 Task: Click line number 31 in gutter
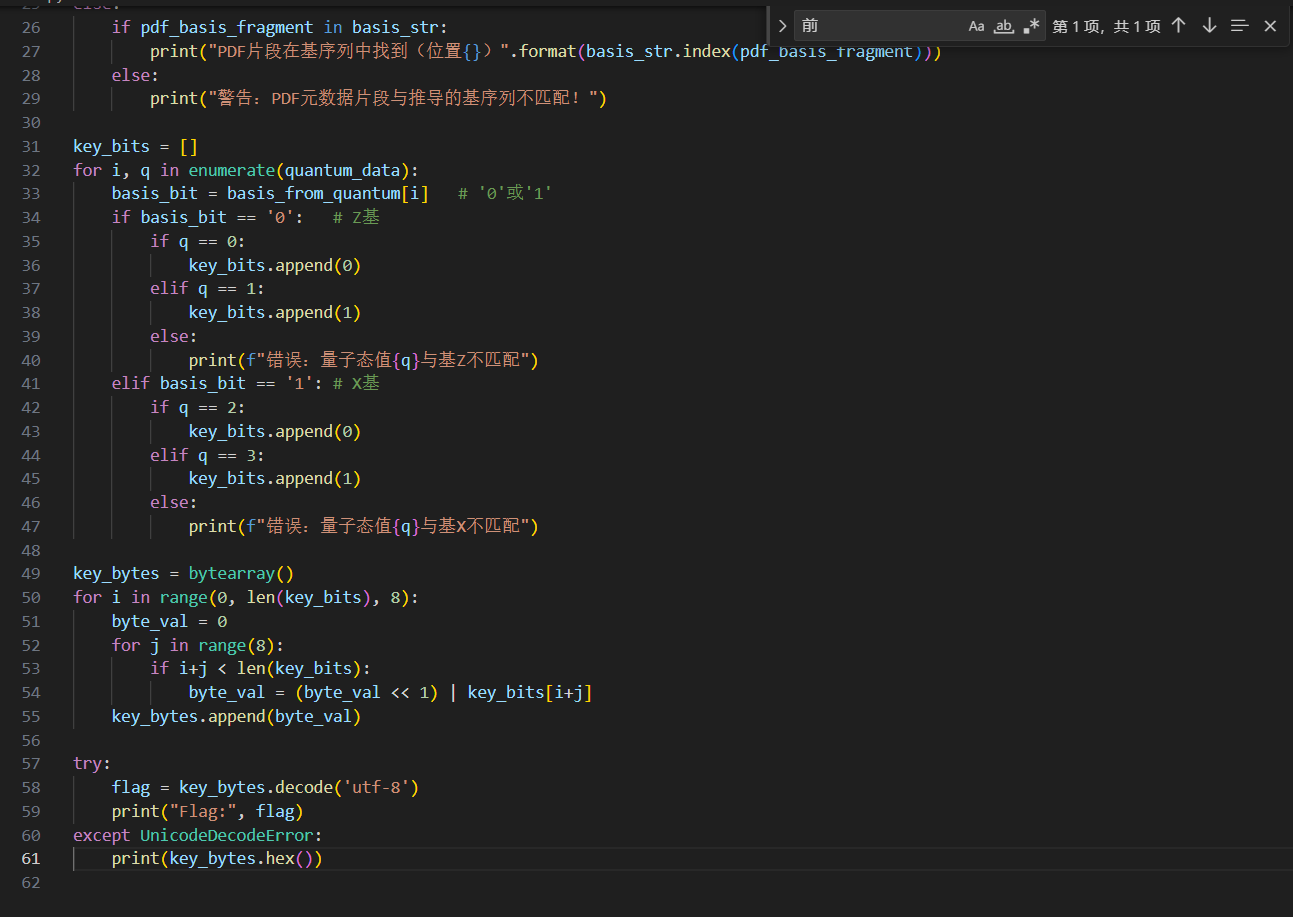[x=30, y=146]
